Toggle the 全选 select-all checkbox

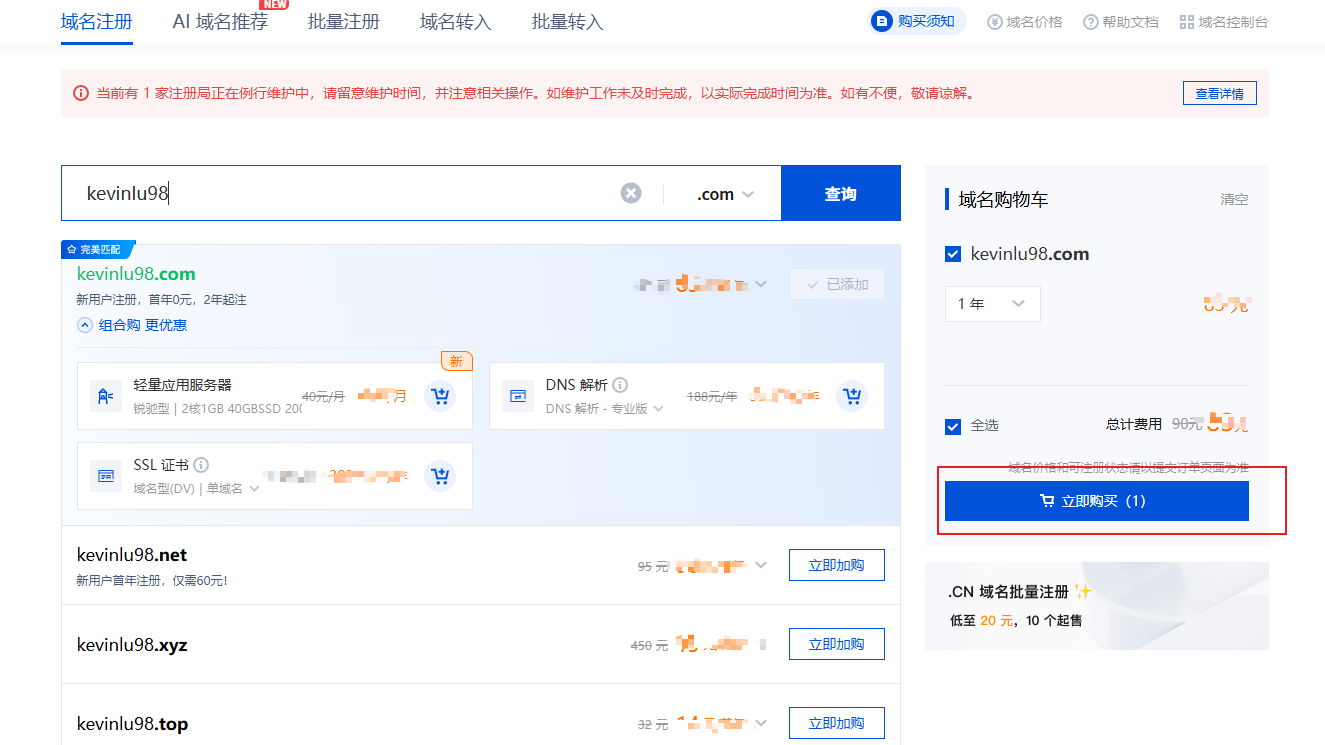[x=953, y=425]
